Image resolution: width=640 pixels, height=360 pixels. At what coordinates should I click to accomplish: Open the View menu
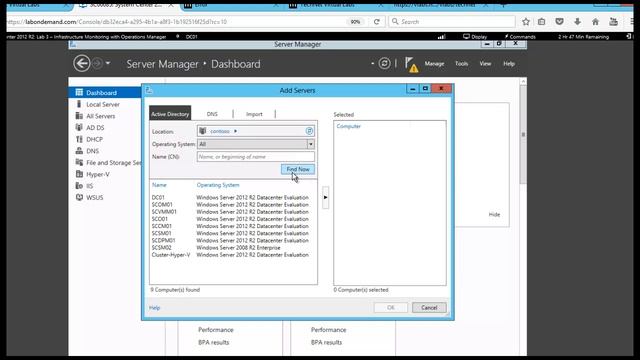485,64
